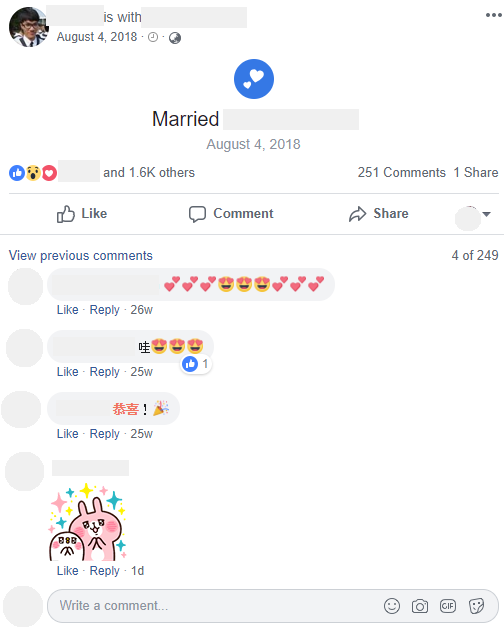Reply to the 26w hearts comment
The width and height of the screenshot is (504, 627).
click(x=104, y=310)
